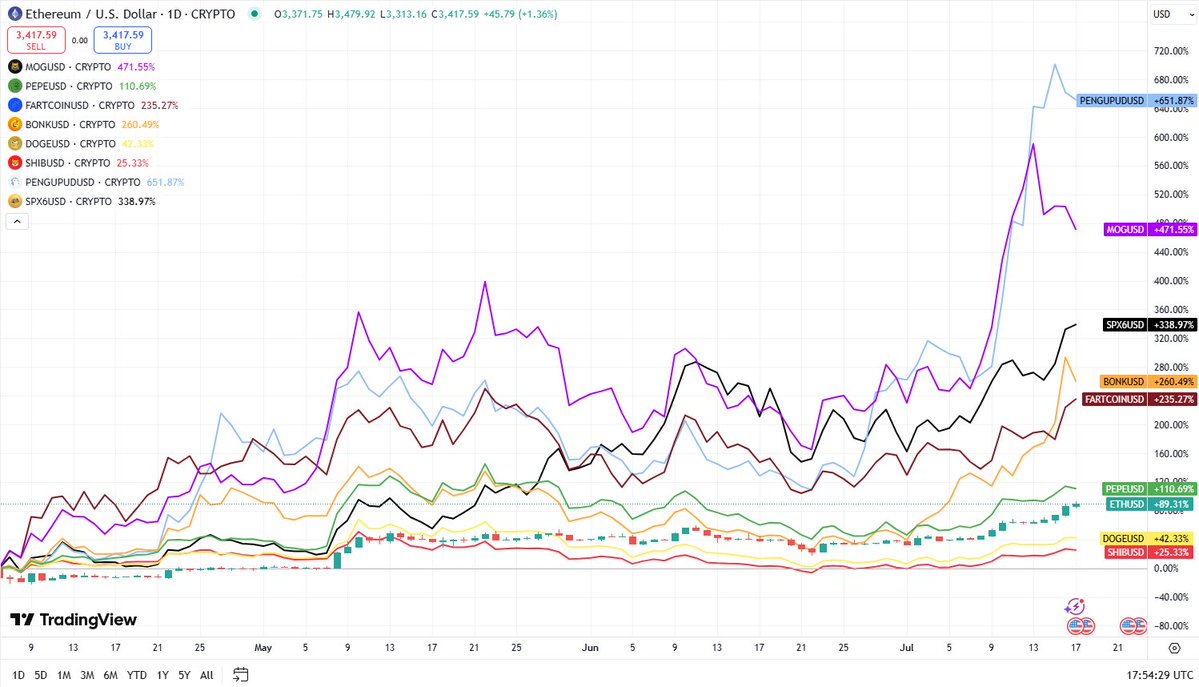Click the -80.00% price axis label
The width and height of the screenshot is (1199, 687).
point(1171,626)
